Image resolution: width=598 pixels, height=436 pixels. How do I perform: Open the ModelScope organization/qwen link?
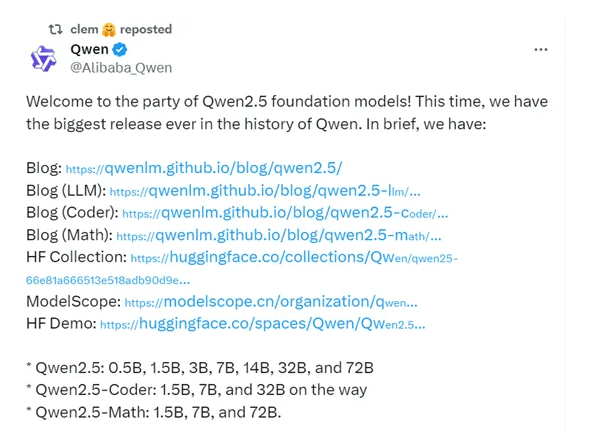click(x=271, y=302)
